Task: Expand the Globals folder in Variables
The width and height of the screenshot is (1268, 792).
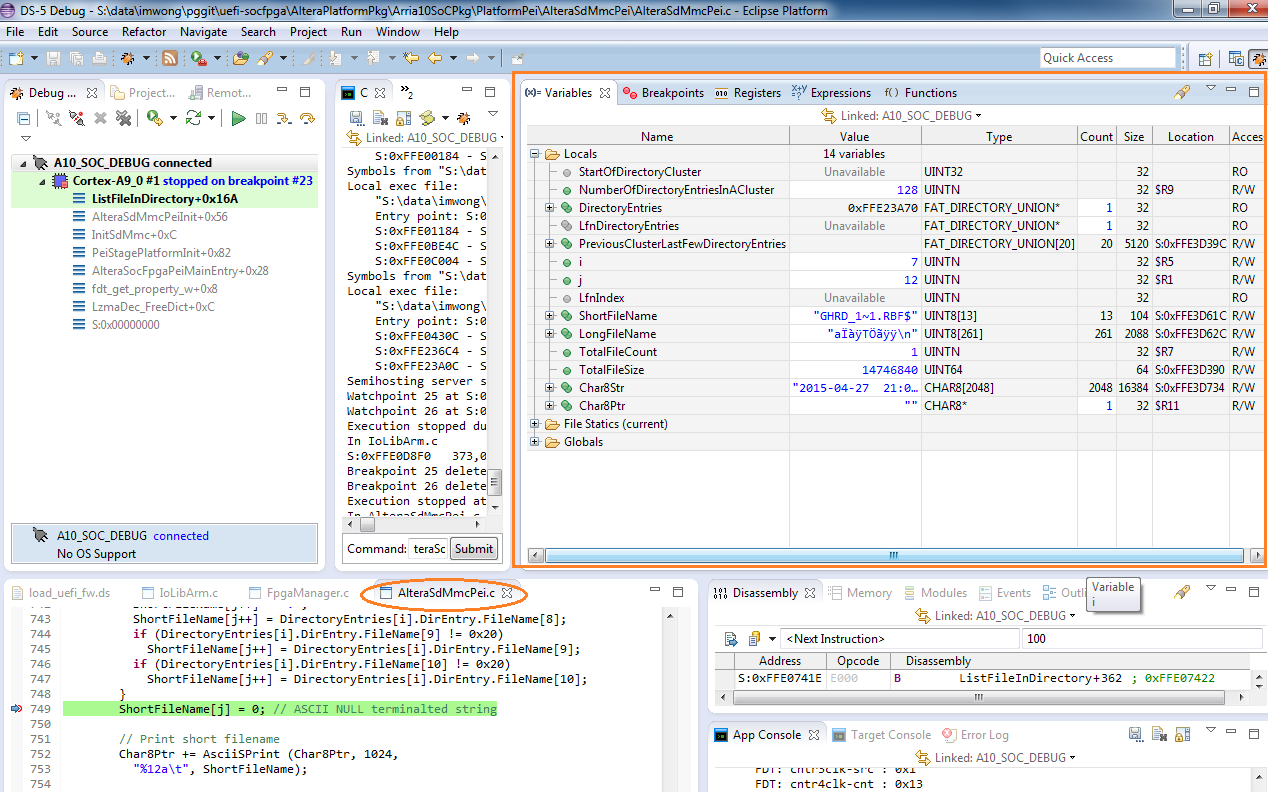Action: 535,442
